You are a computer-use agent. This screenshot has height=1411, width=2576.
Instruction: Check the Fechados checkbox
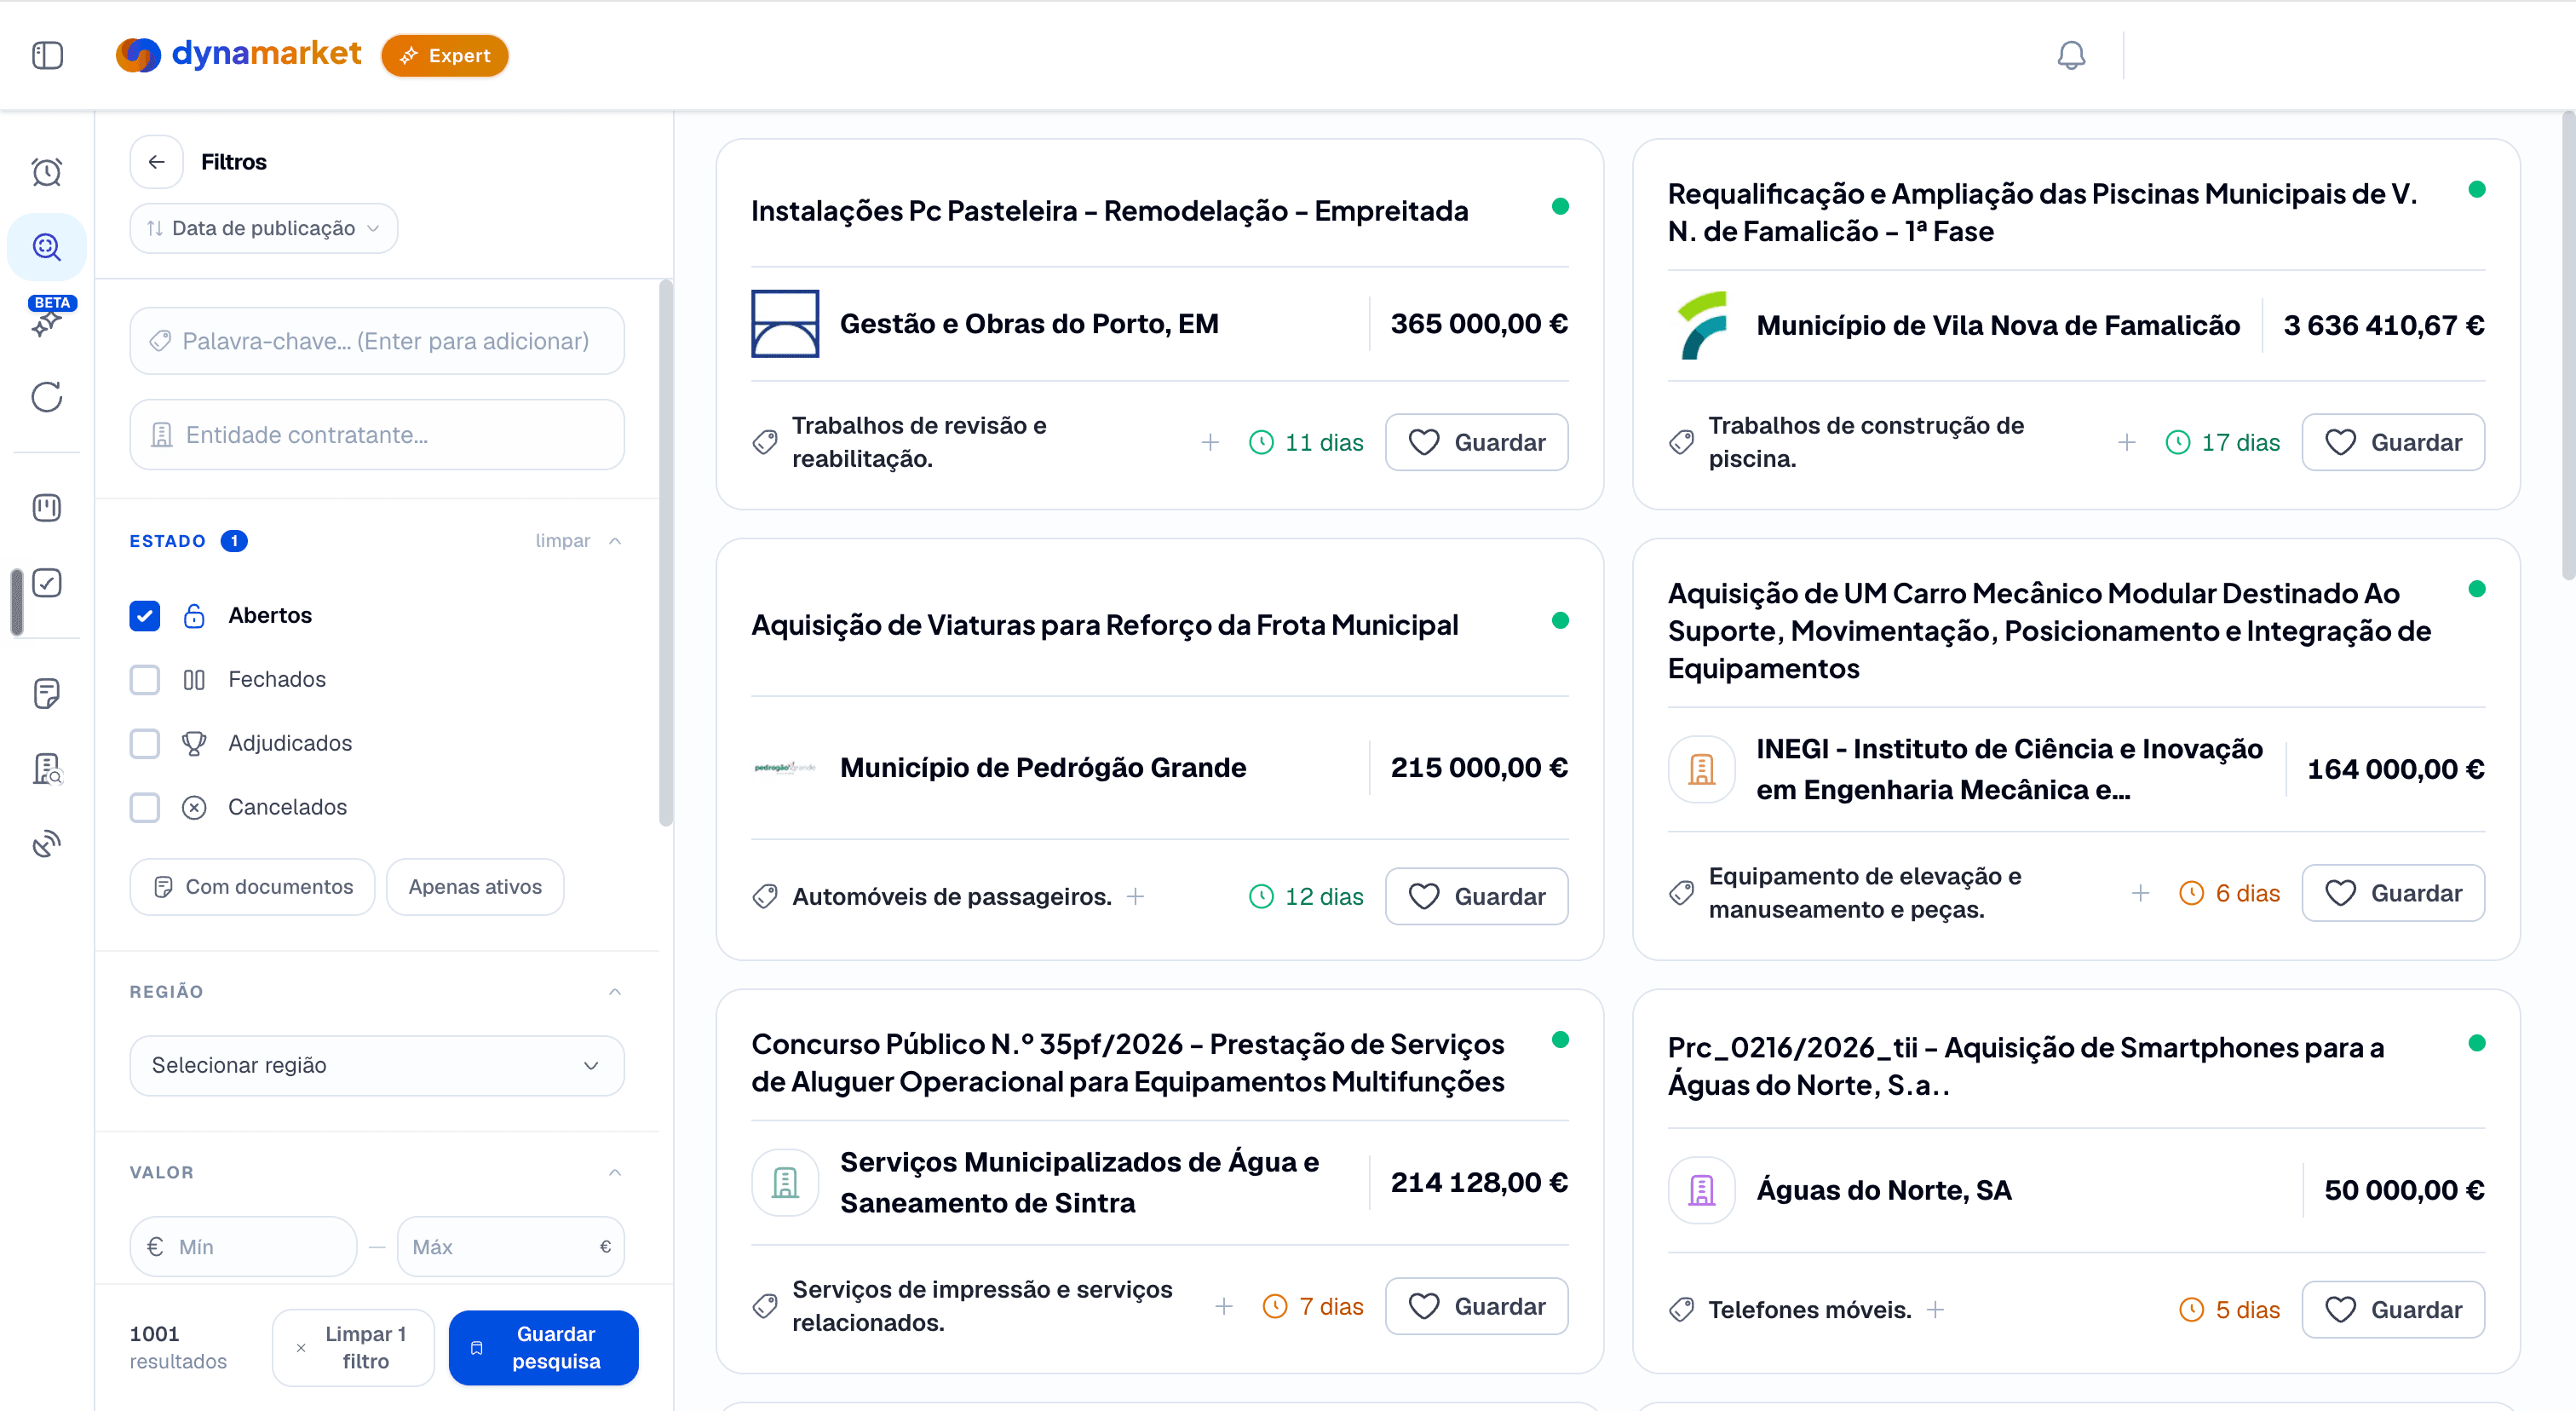click(145, 679)
